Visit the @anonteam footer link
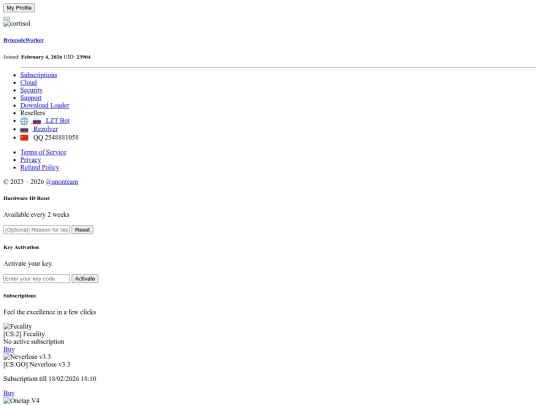This screenshot has width=540, height=405. (62, 181)
